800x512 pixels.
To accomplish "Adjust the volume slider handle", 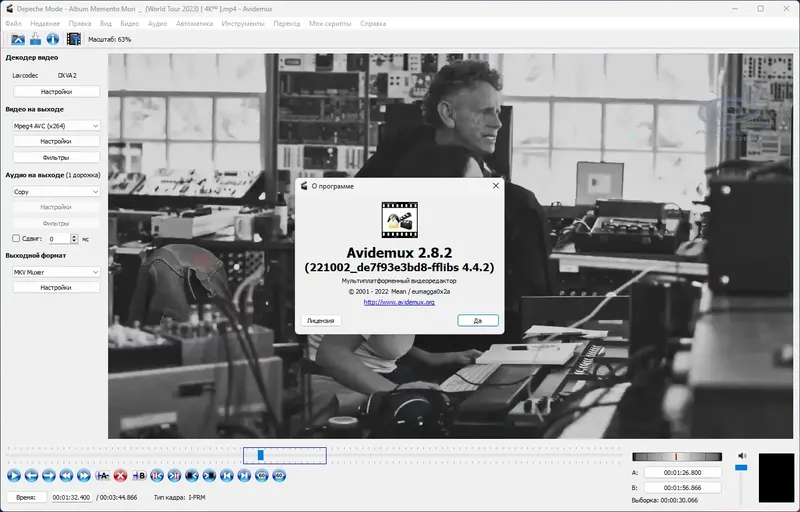I will click(x=741, y=467).
